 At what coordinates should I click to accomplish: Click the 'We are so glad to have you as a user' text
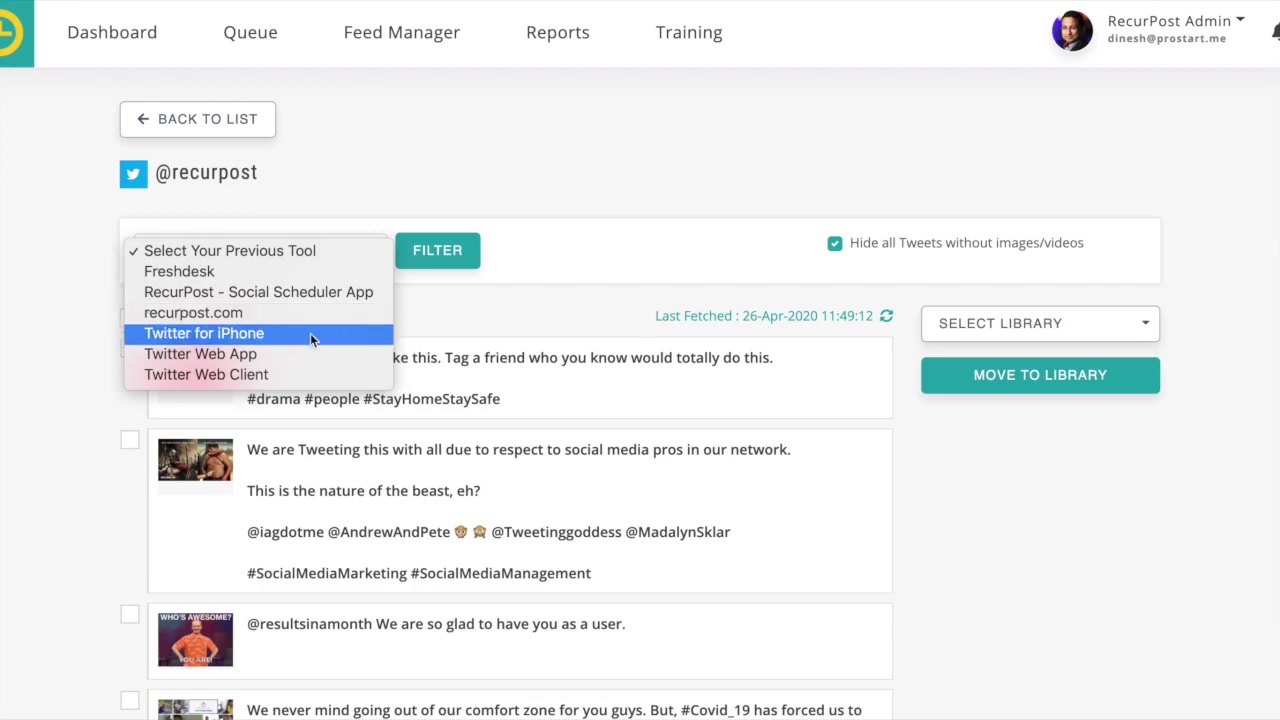[x=500, y=624]
